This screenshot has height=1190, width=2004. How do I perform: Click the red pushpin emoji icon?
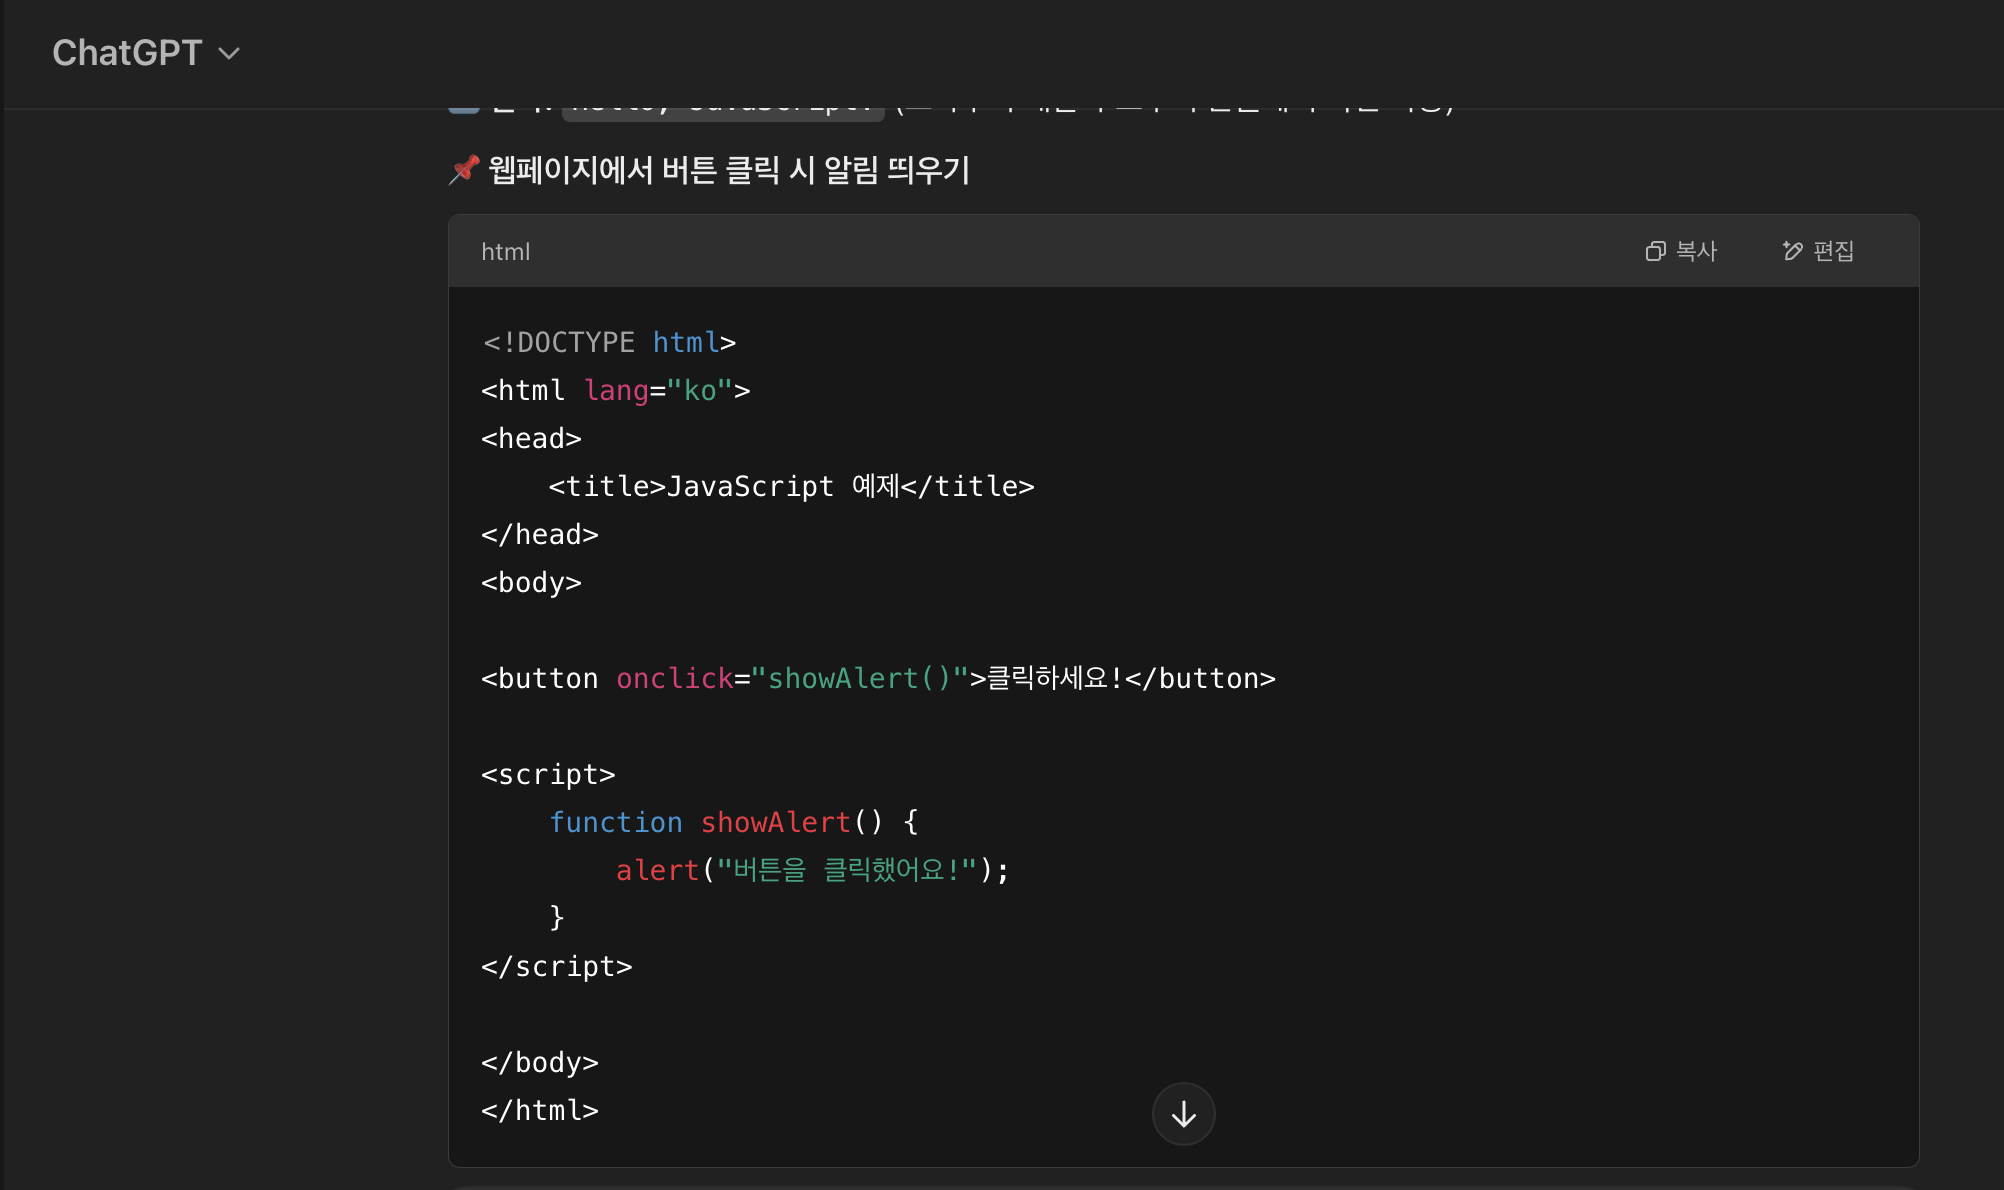(464, 170)
